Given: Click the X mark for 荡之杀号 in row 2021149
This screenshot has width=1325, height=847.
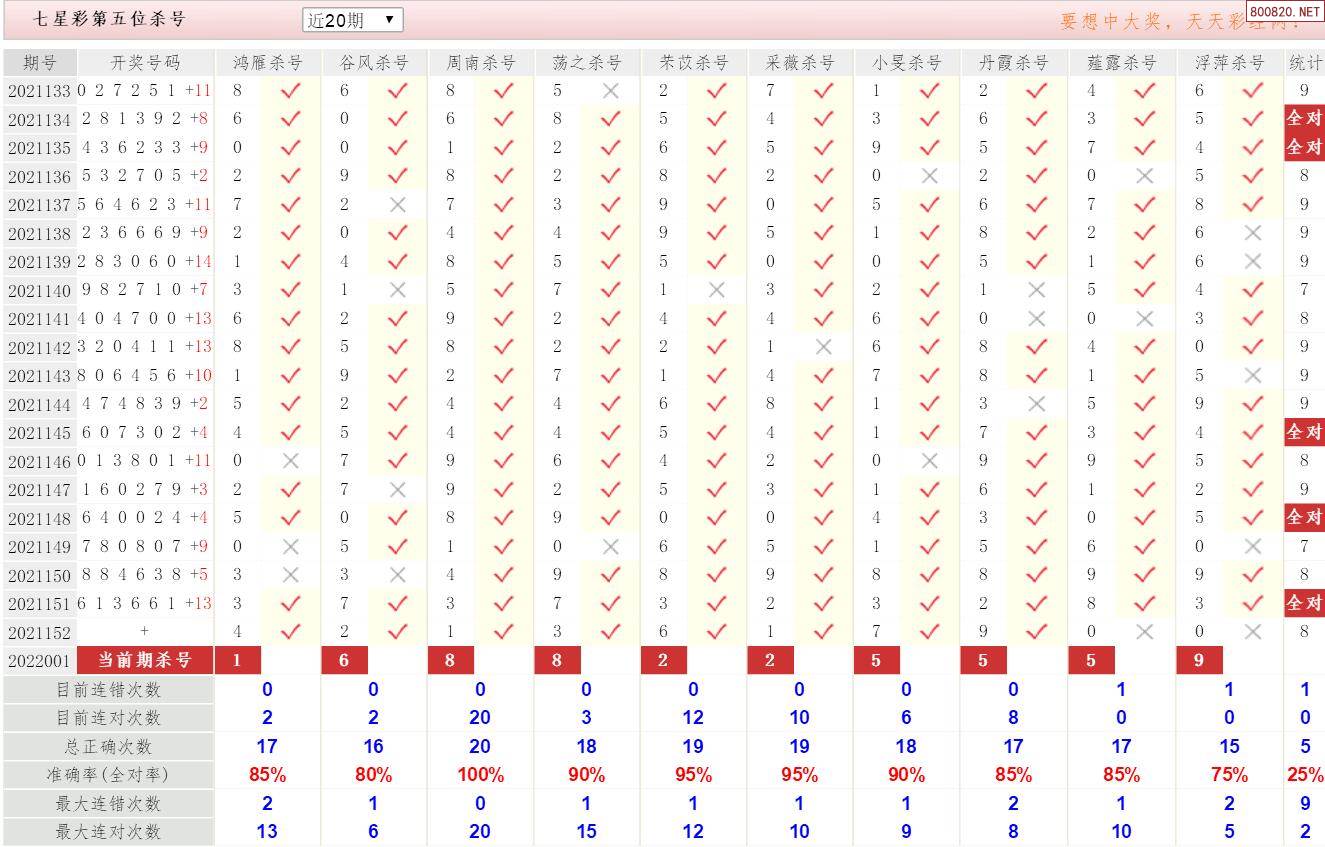Looking at the screenshot, I should pyautogui.click(x=611, y=546).
